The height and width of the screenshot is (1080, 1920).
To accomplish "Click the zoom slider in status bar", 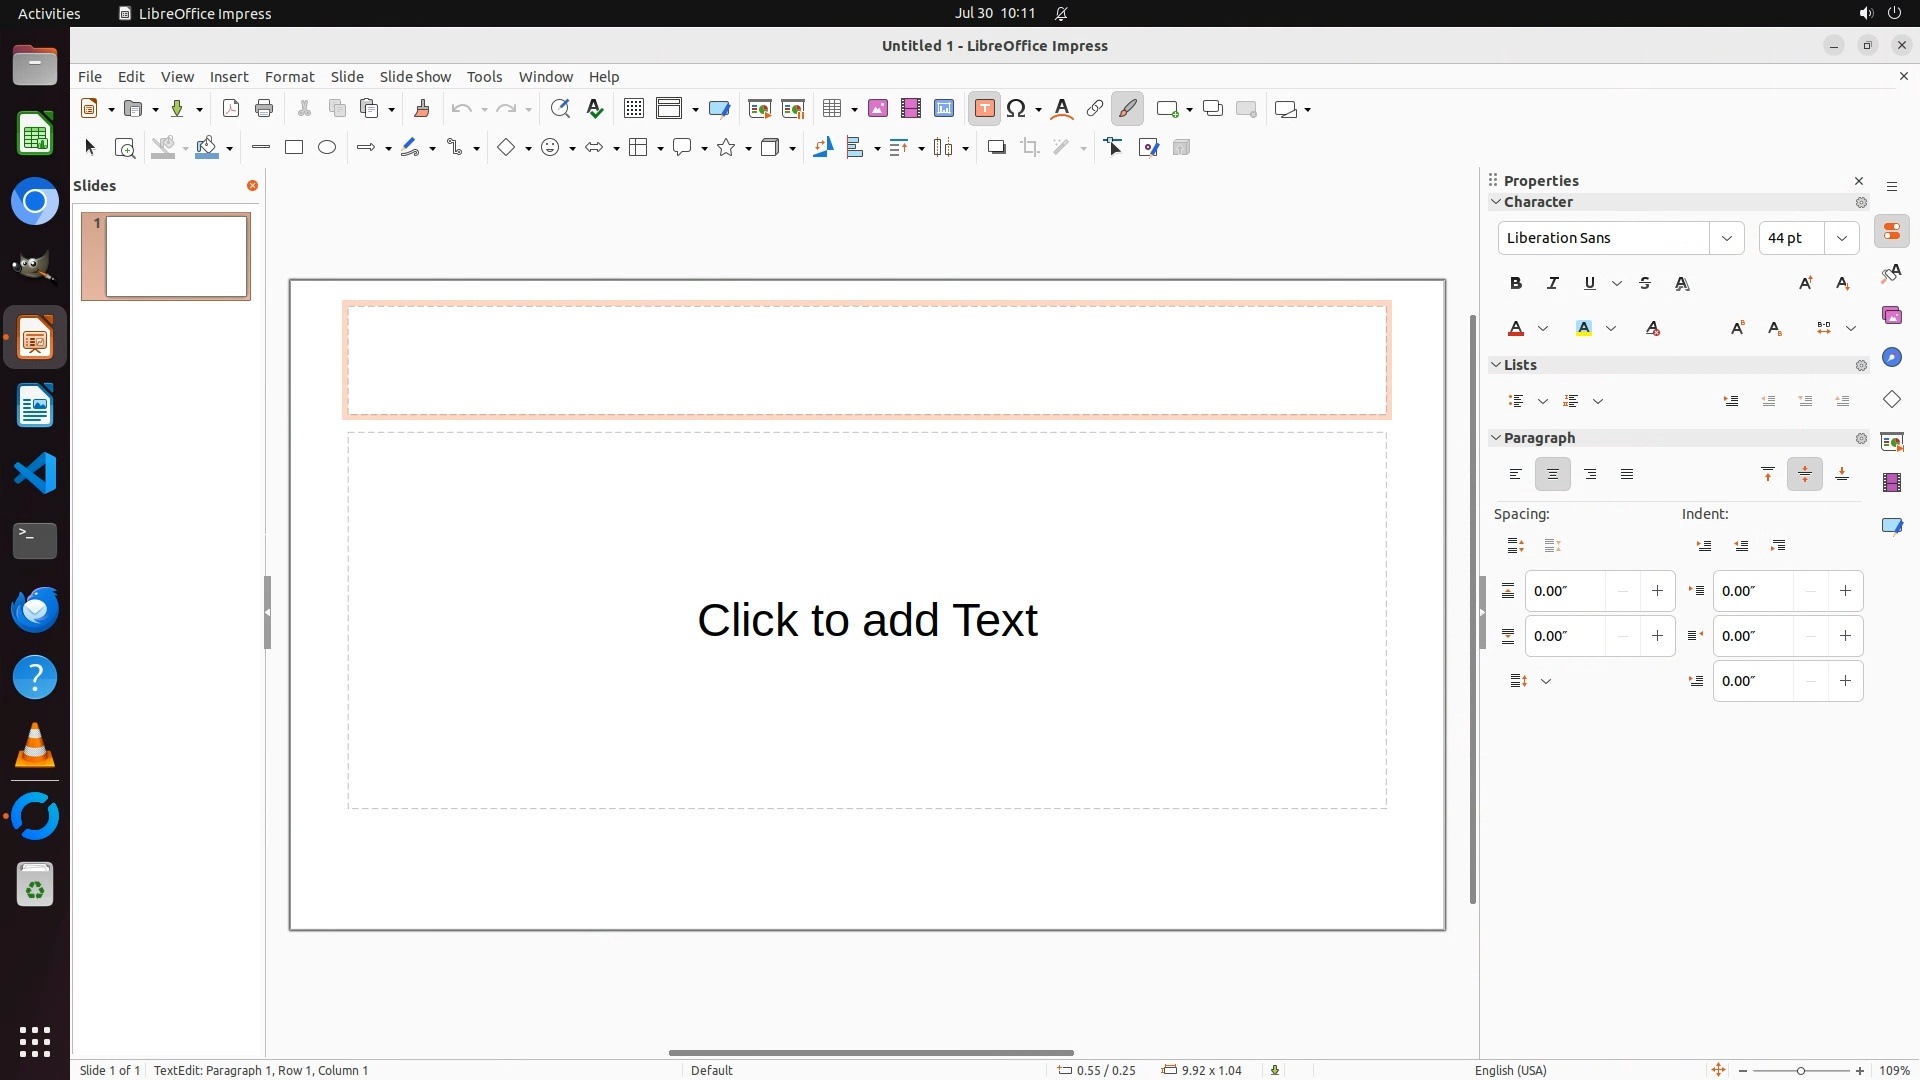I will click(x=1800, y=1070).
